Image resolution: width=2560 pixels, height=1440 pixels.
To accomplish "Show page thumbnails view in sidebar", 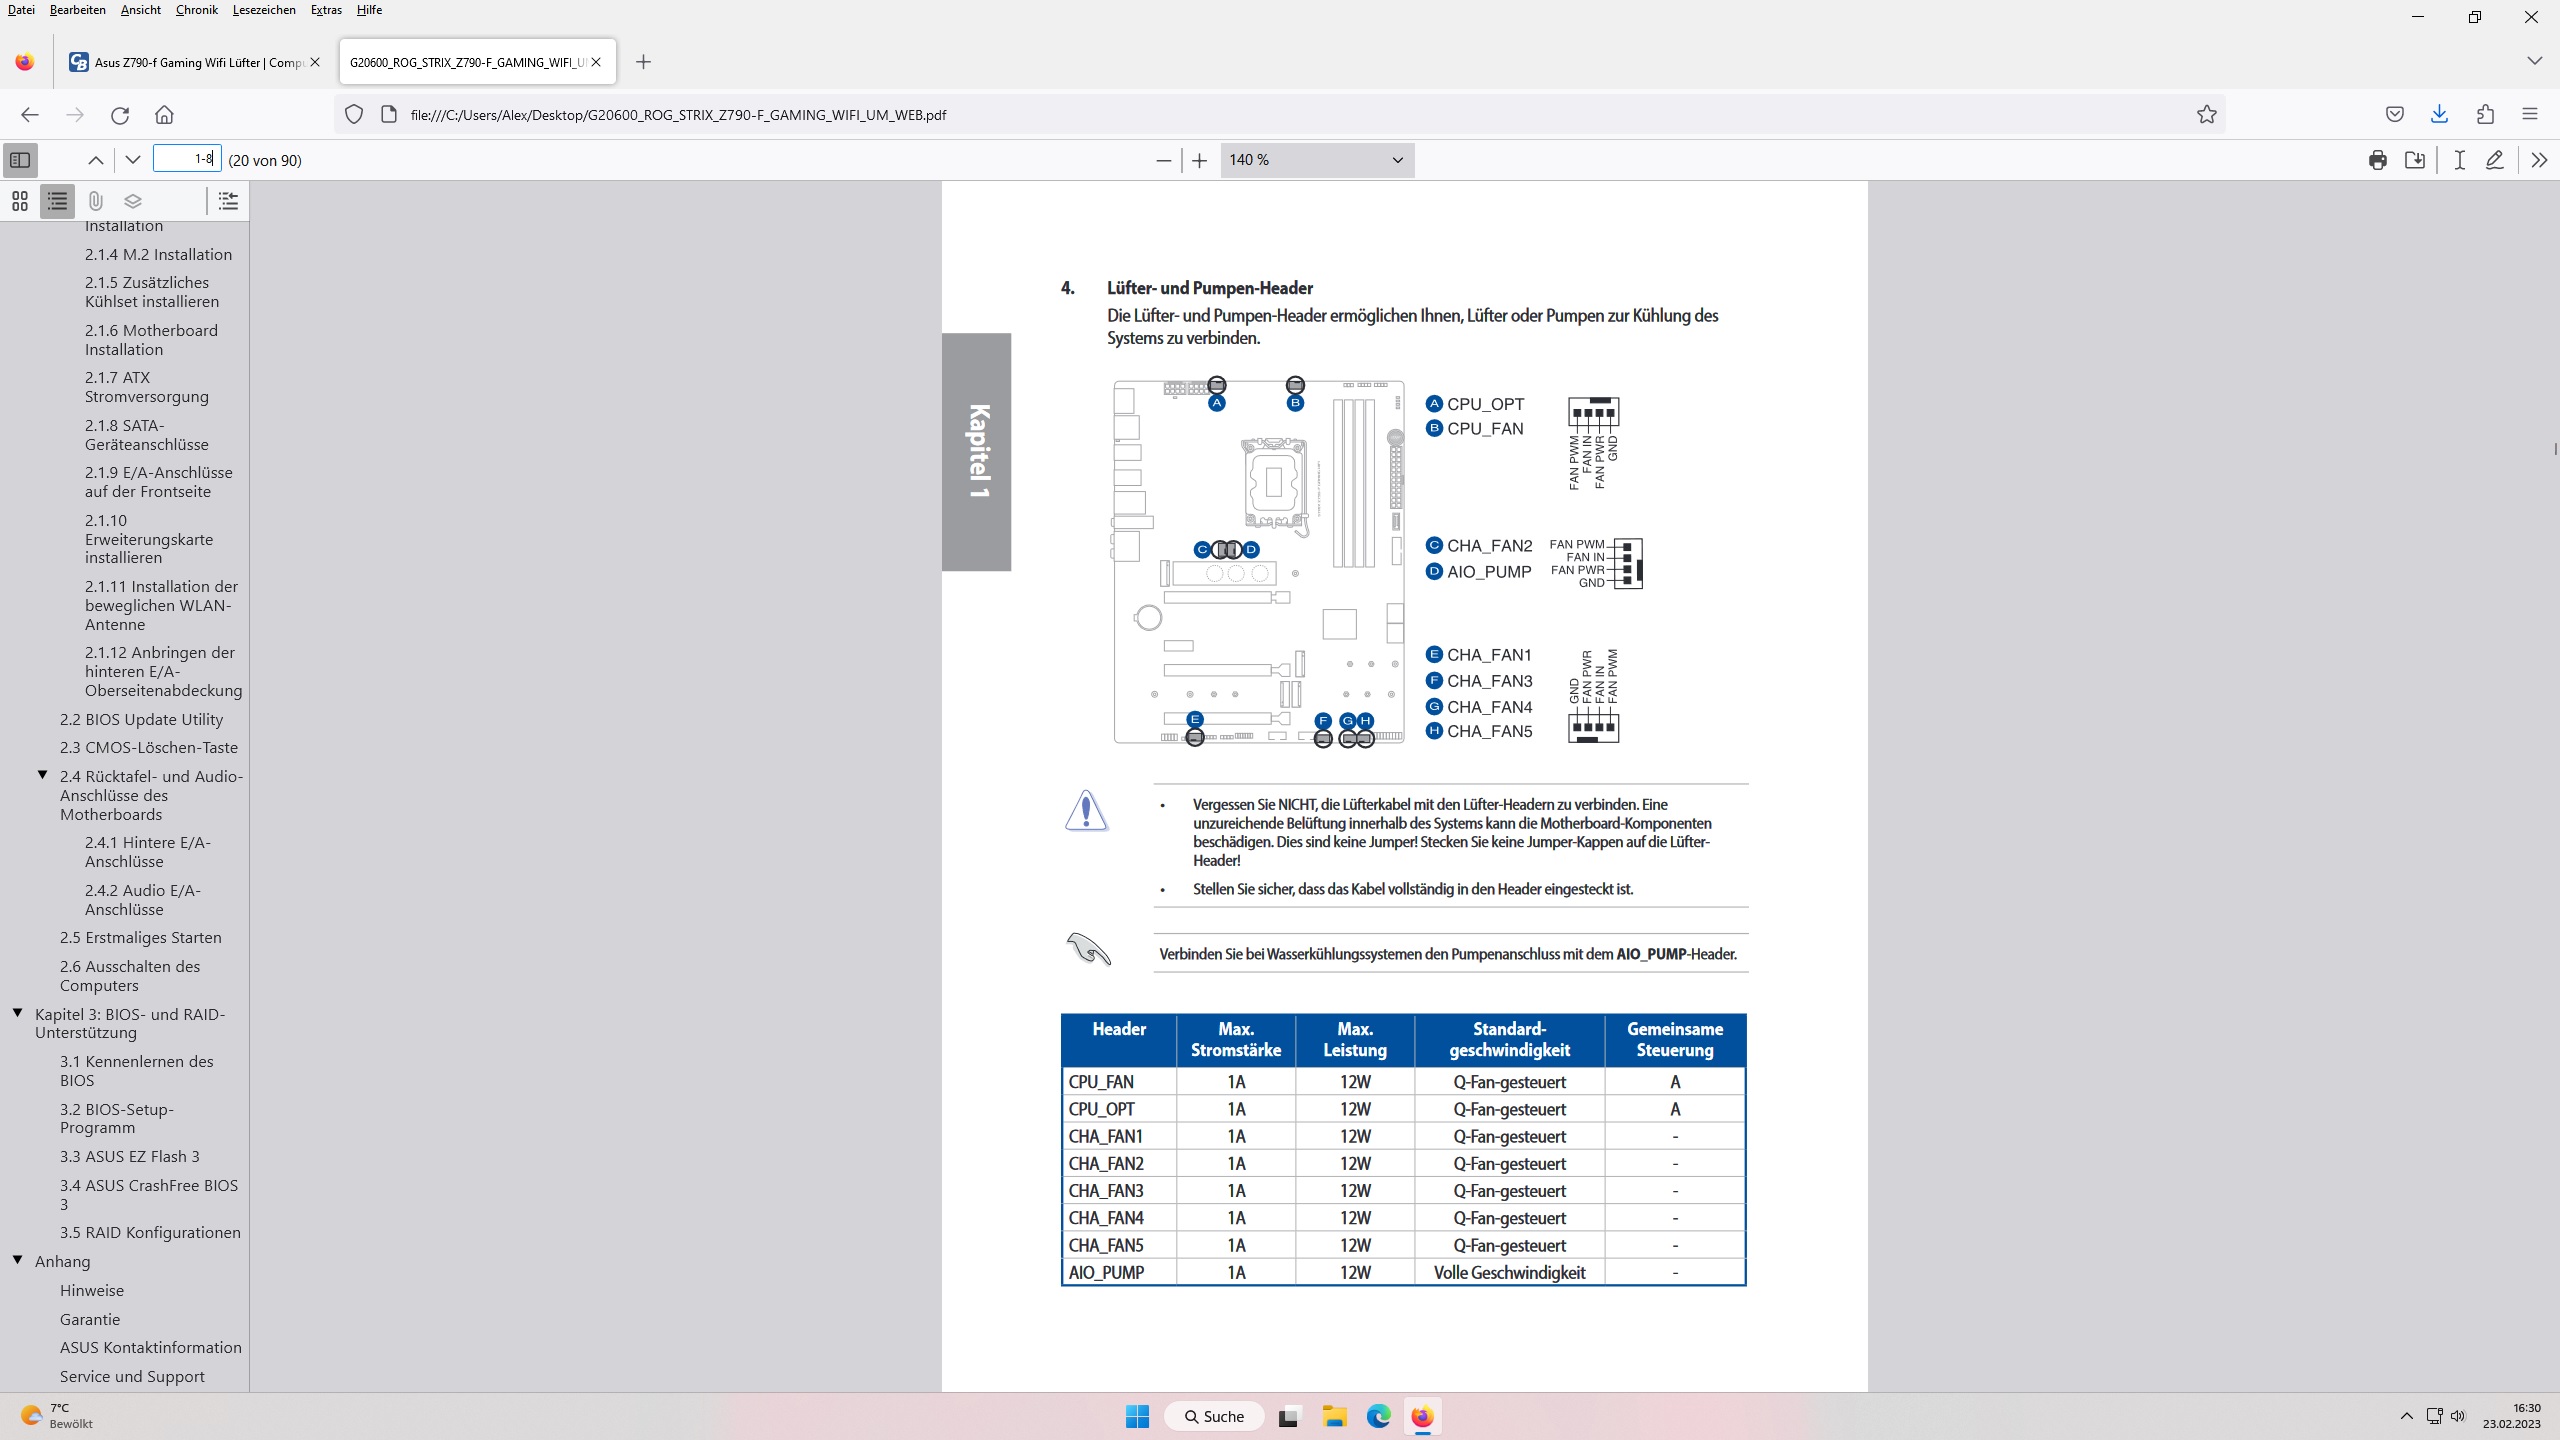I will tap(20, 201).
